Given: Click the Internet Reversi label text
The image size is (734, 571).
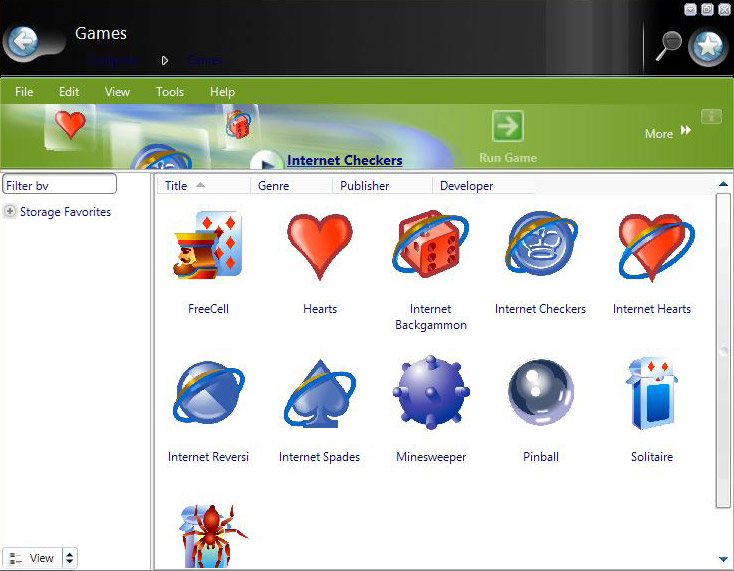Looking at the screenshot, I should tap(208, 457).
